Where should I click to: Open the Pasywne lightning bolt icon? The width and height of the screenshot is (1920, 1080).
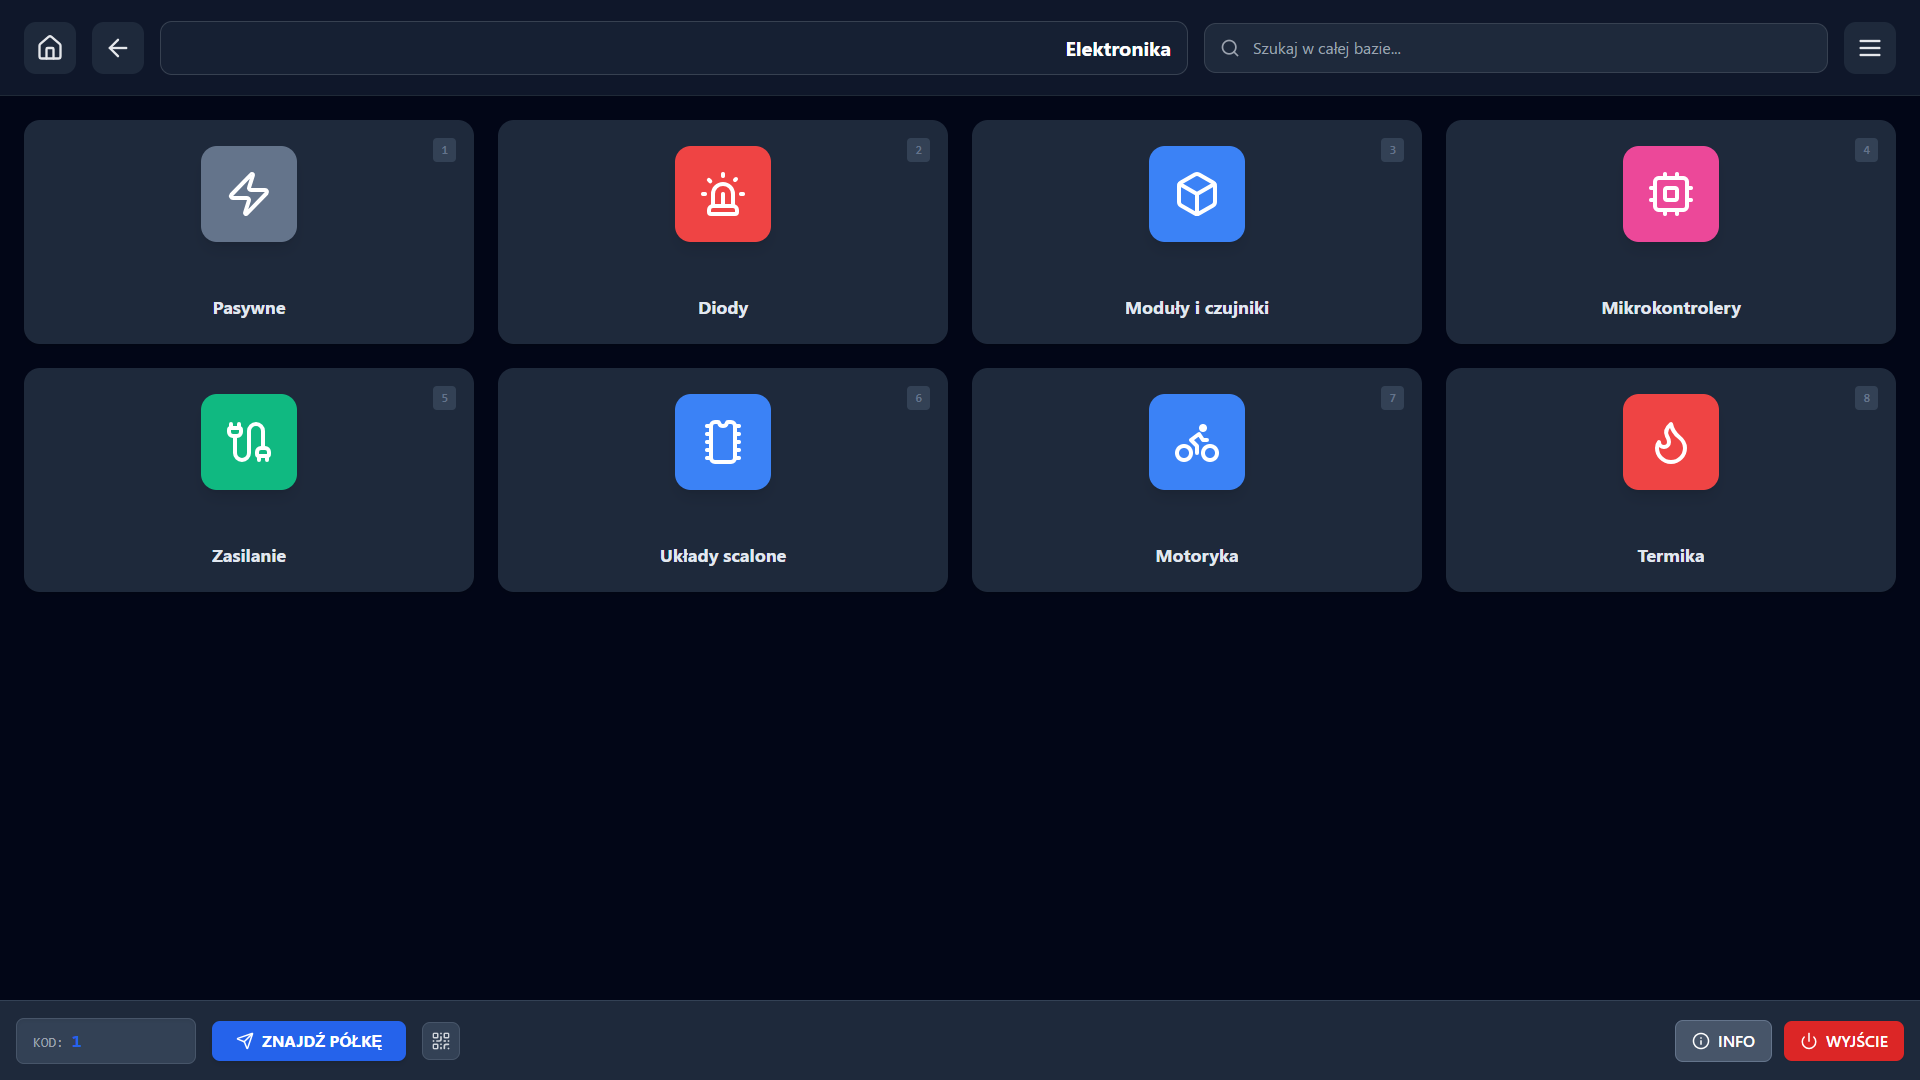[249, 194]
